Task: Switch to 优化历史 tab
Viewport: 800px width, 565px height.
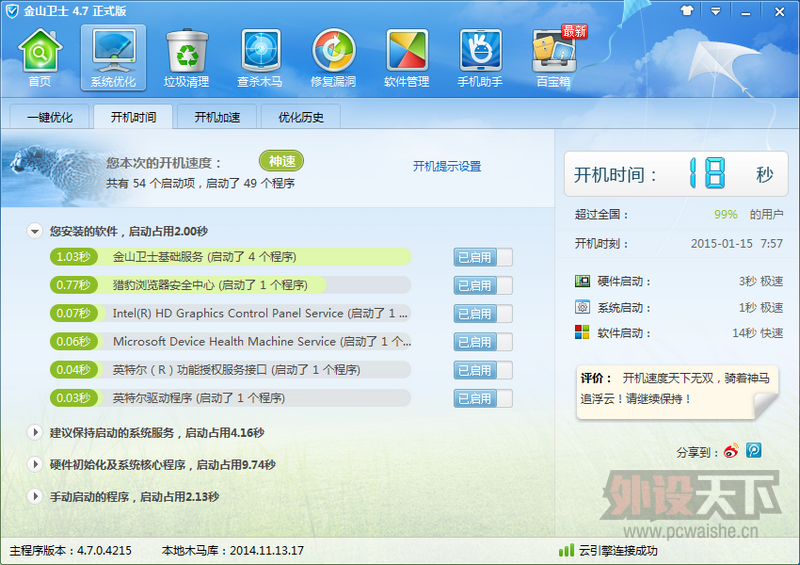Action: (301, 117)
